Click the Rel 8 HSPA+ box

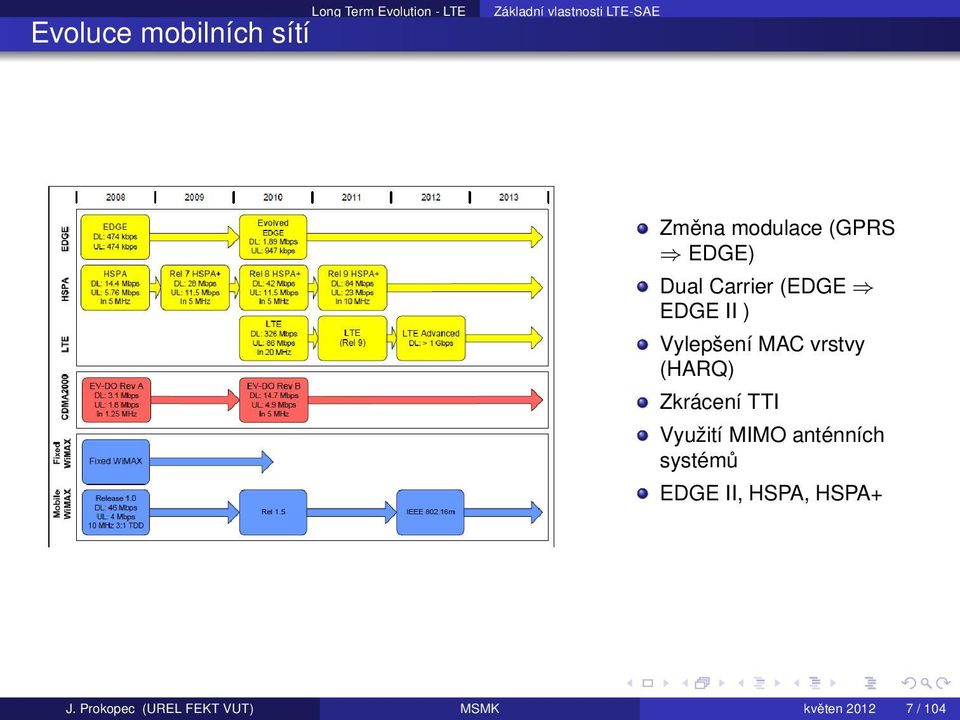(274, 288)
